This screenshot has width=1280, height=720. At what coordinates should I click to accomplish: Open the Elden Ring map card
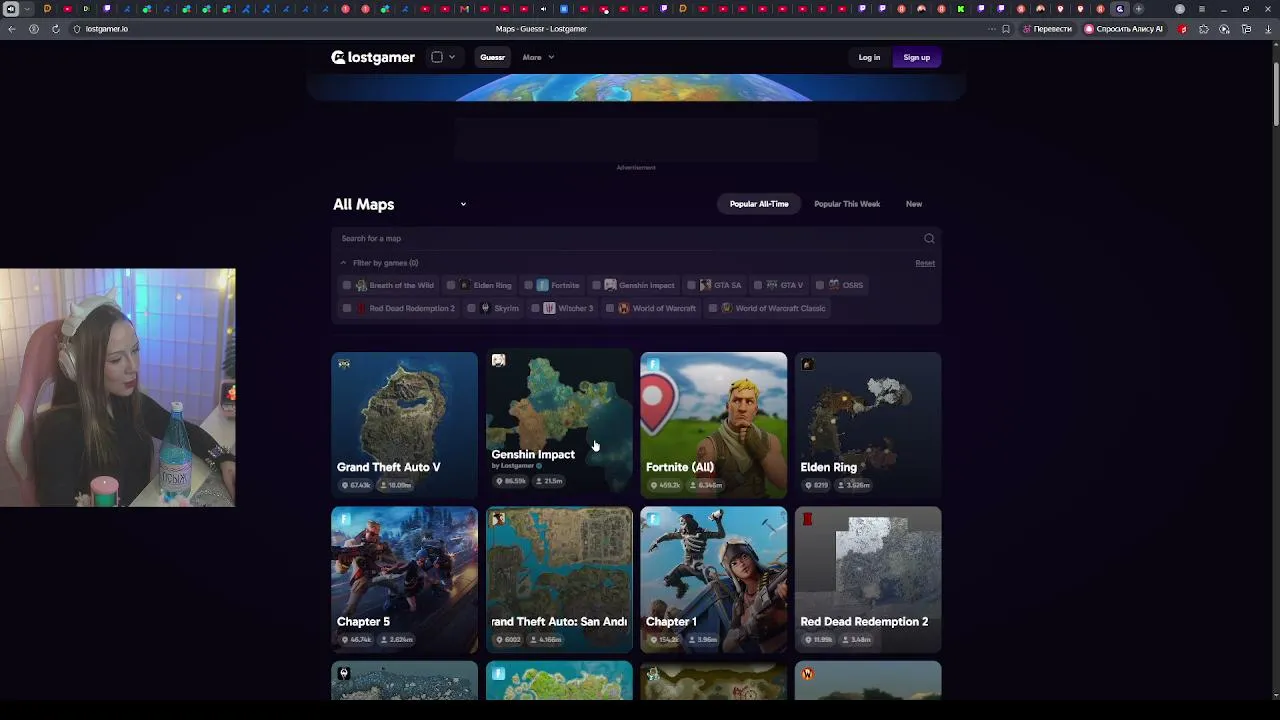868,425
